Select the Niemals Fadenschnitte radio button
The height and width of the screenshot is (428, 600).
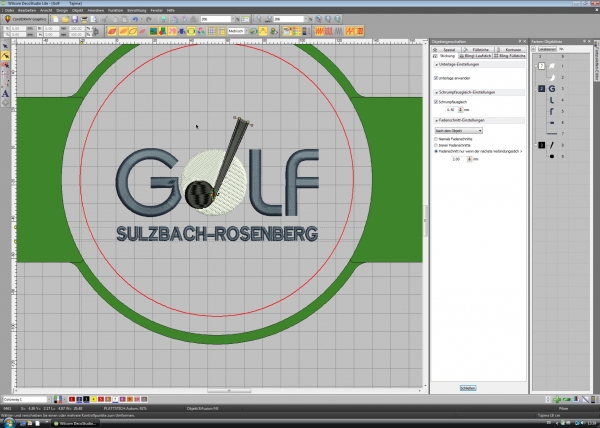tap(436, 139)
